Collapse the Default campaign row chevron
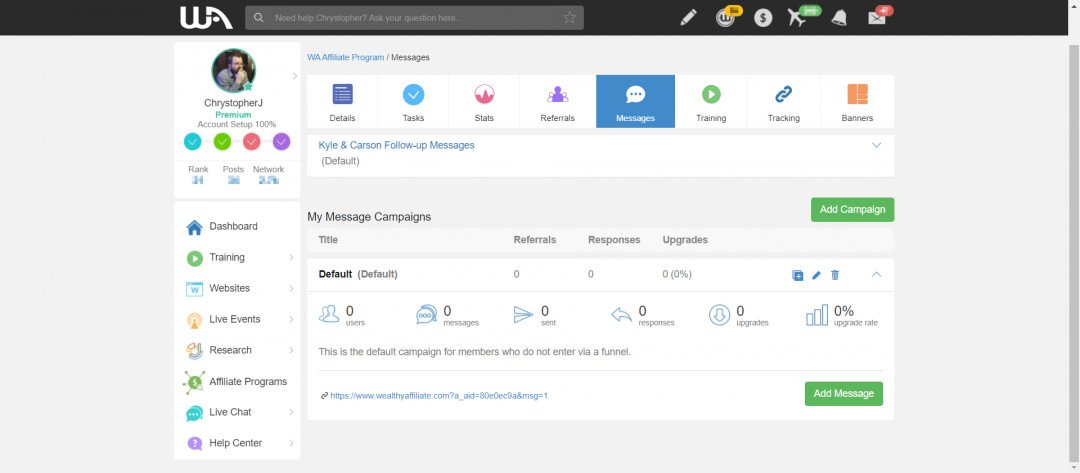 pos(876,274)
